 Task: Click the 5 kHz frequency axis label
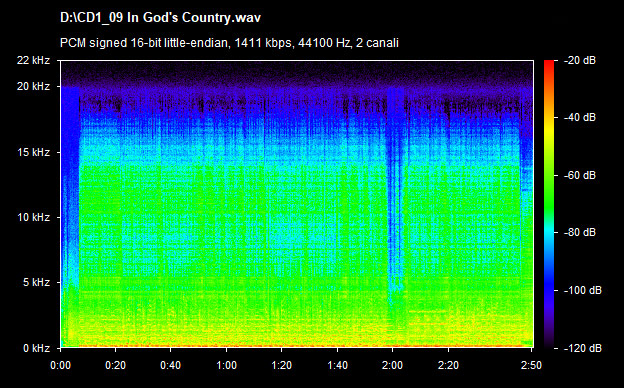tap(36, 283)
